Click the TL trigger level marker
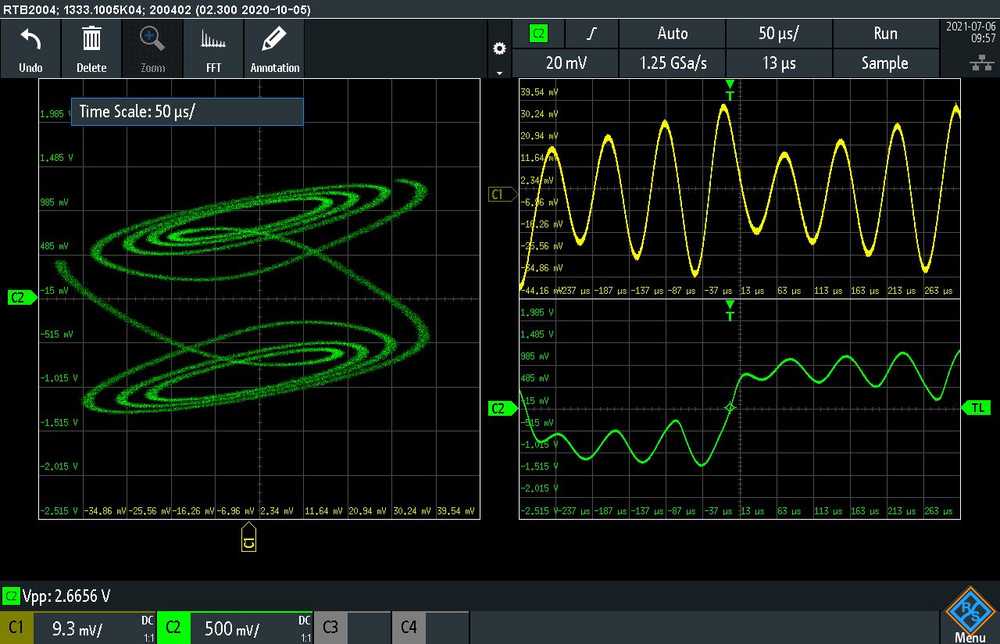 [976, 408]
